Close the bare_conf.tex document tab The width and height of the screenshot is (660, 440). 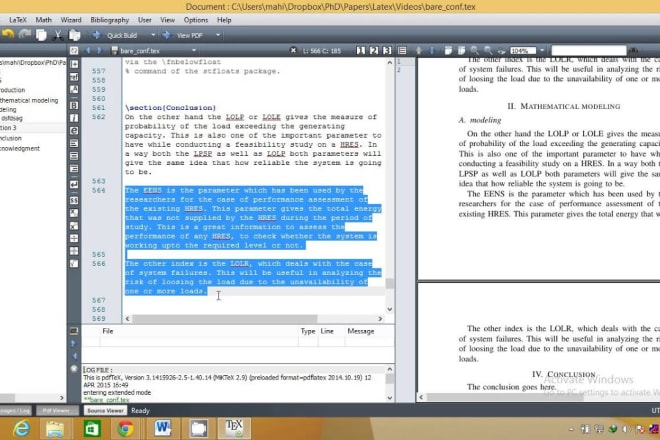point(293,51)
